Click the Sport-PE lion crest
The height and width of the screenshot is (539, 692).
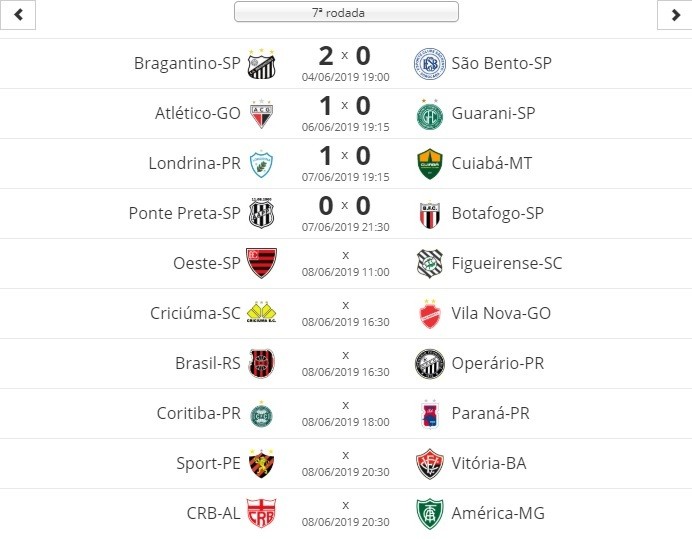pos(261,464)
